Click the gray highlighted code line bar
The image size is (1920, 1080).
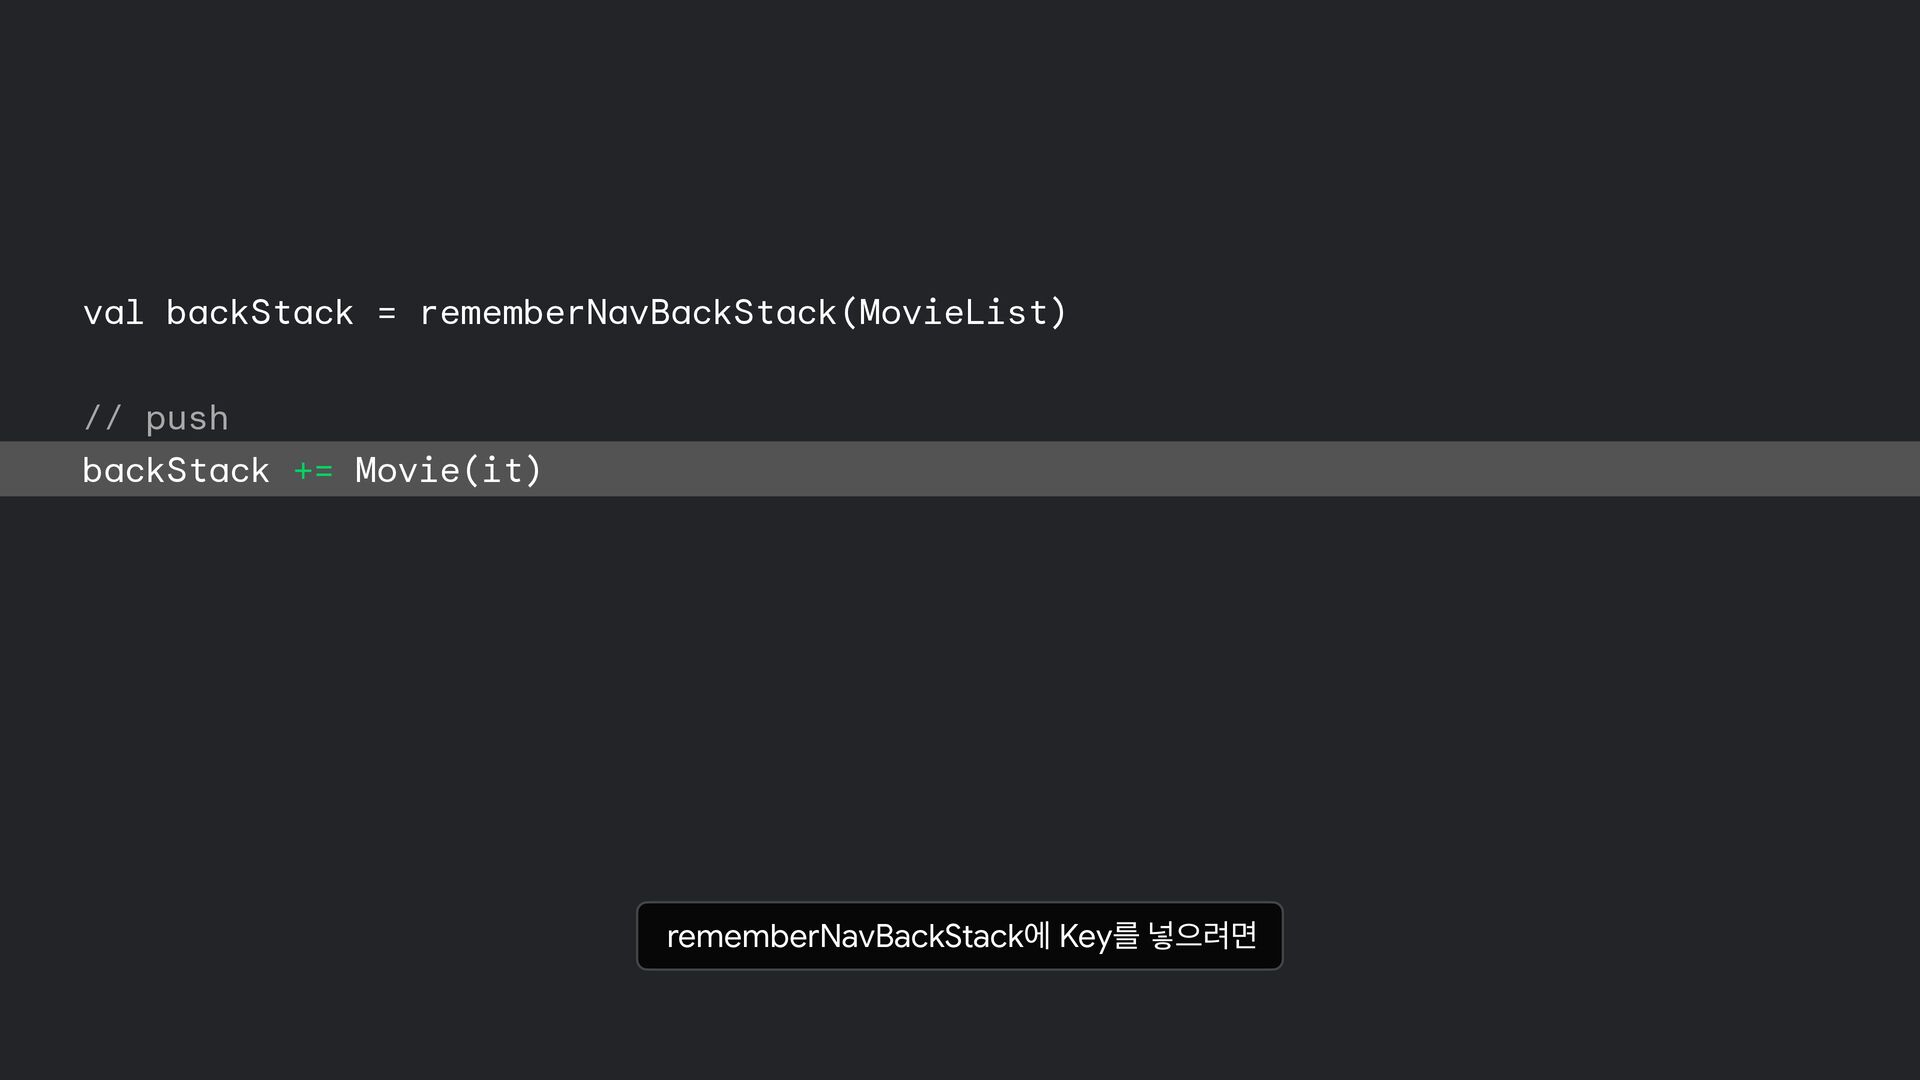(x=1200, y=469)
